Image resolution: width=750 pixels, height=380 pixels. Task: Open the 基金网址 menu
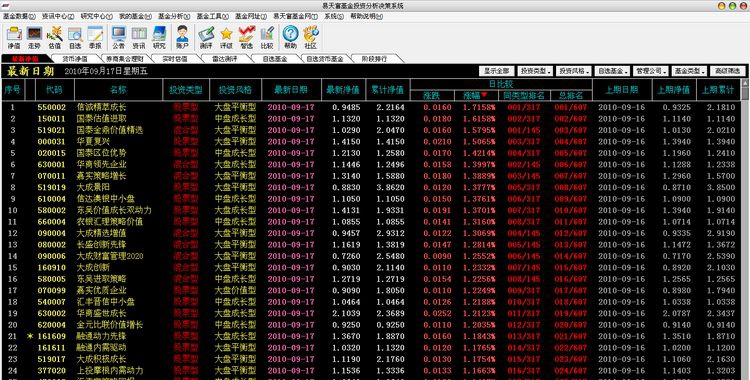coord(251,16)
